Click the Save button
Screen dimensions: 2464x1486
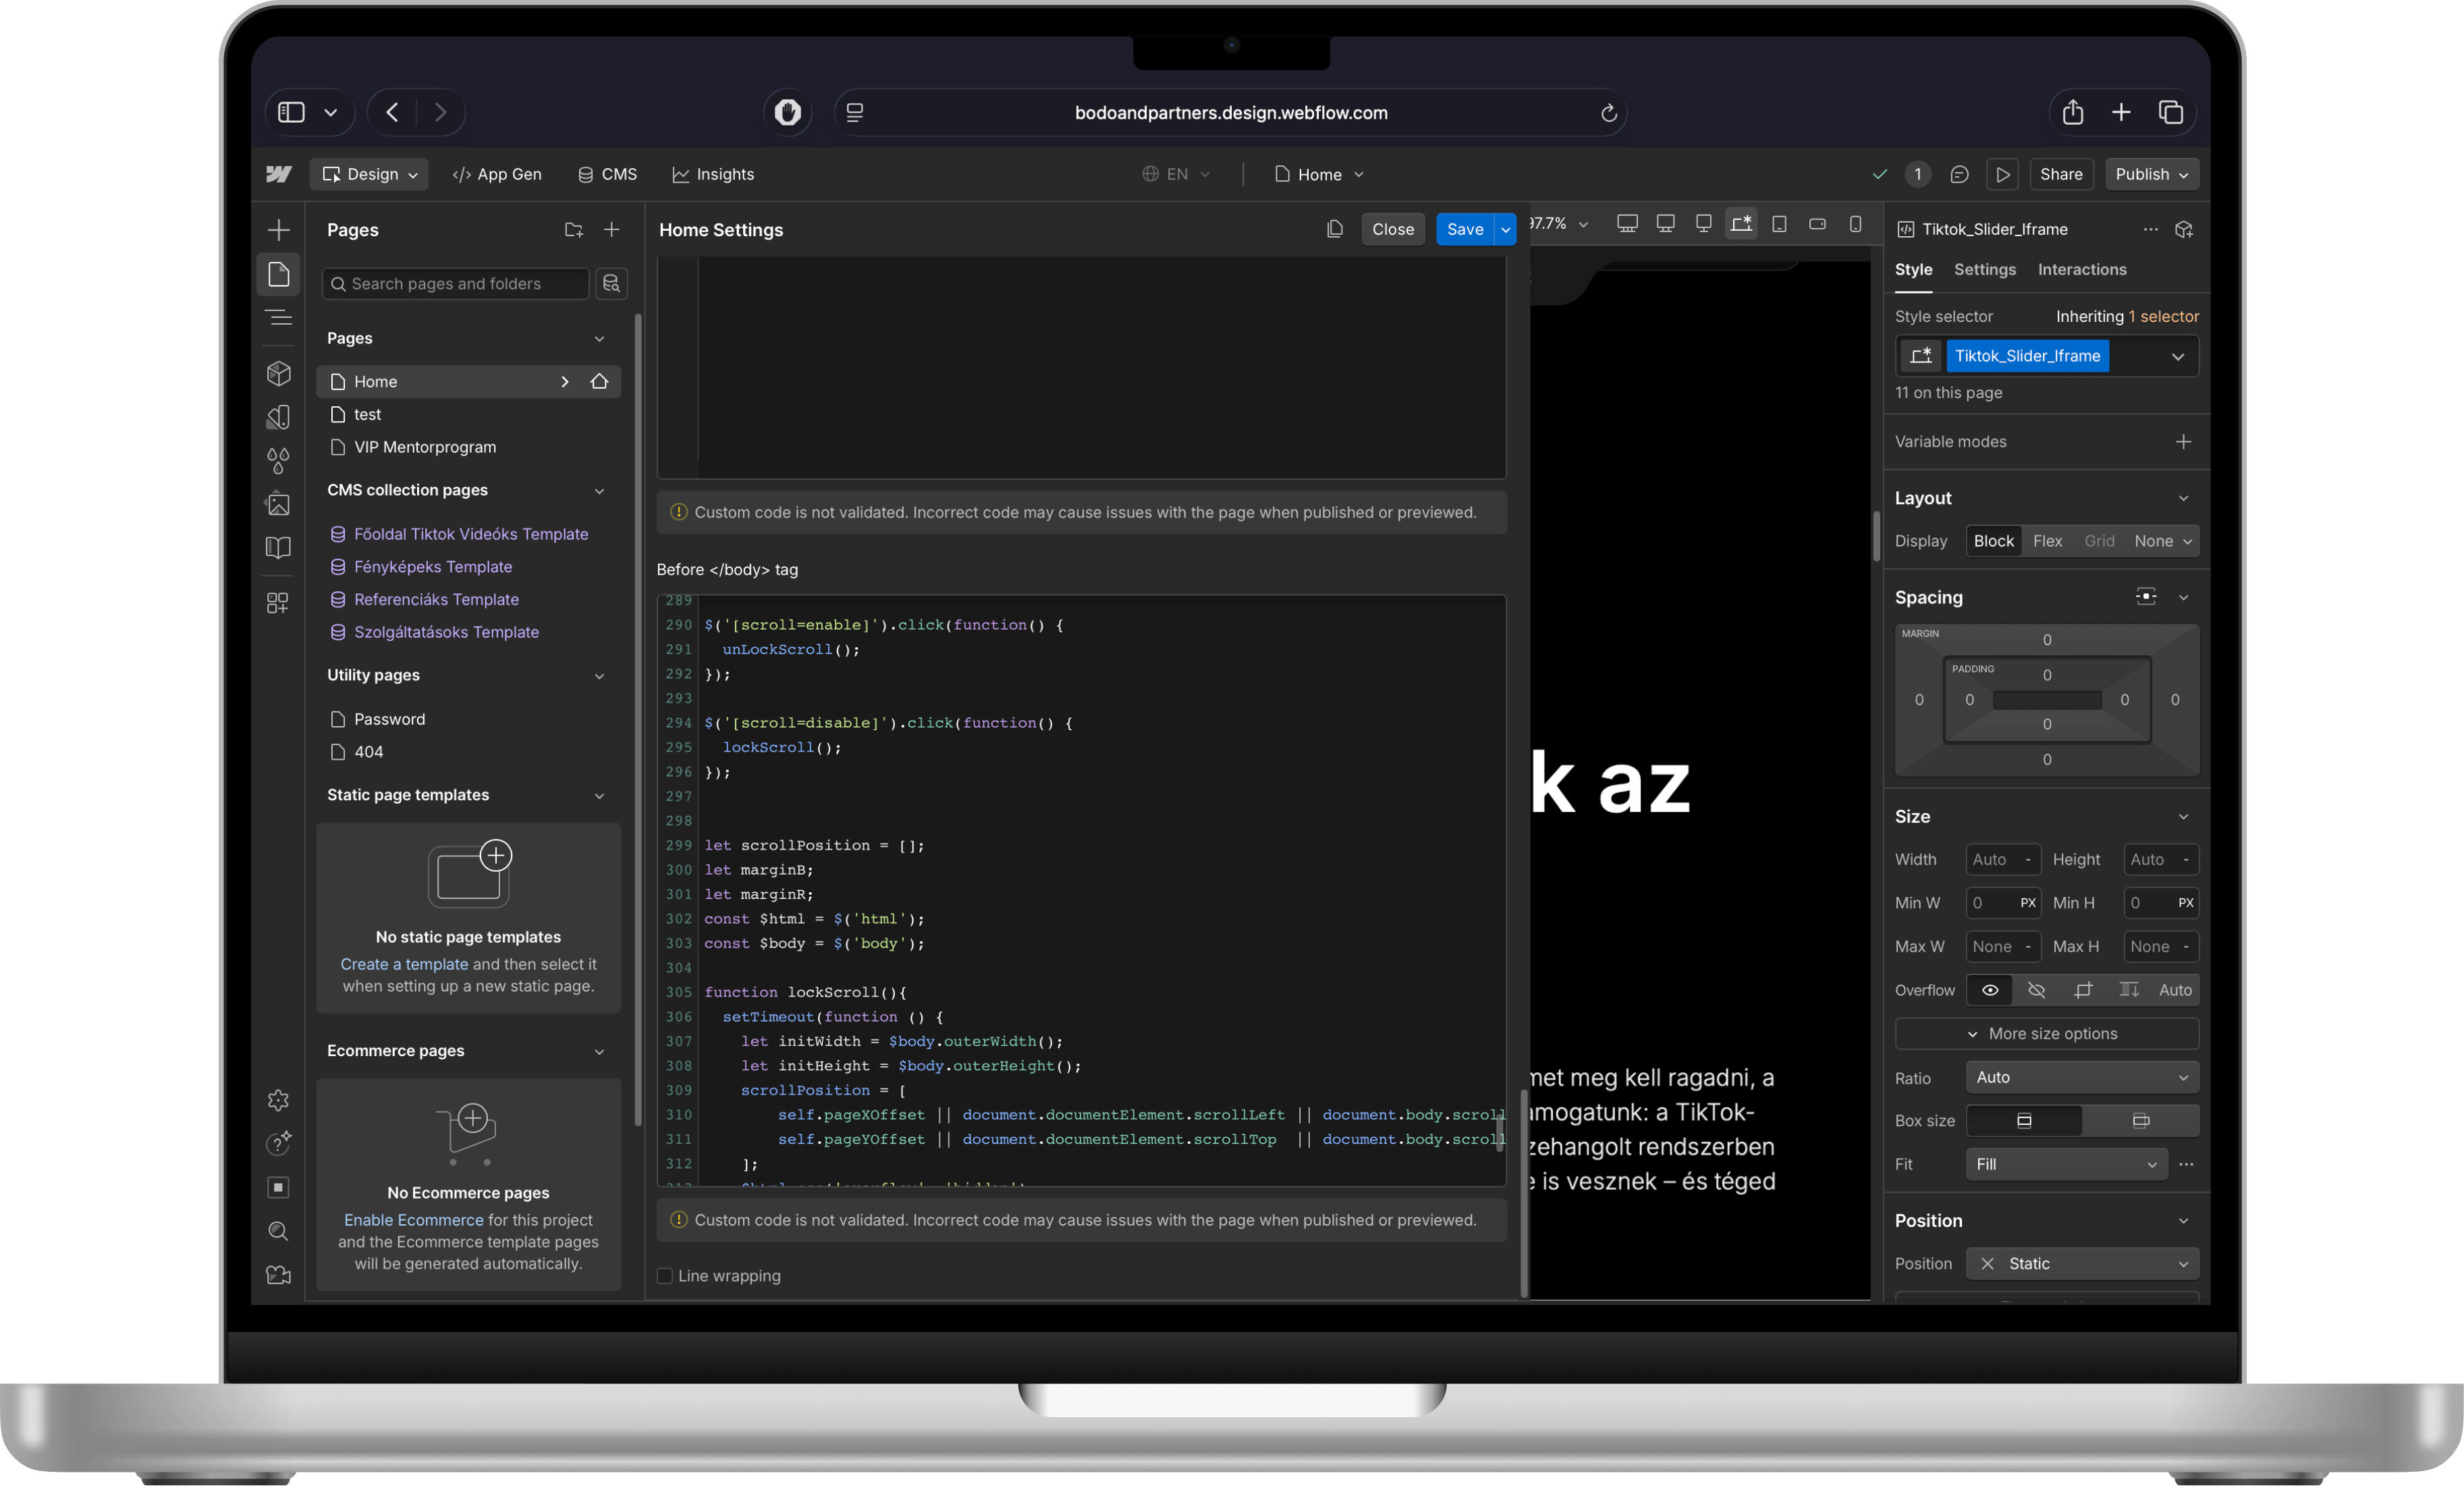1464,229
